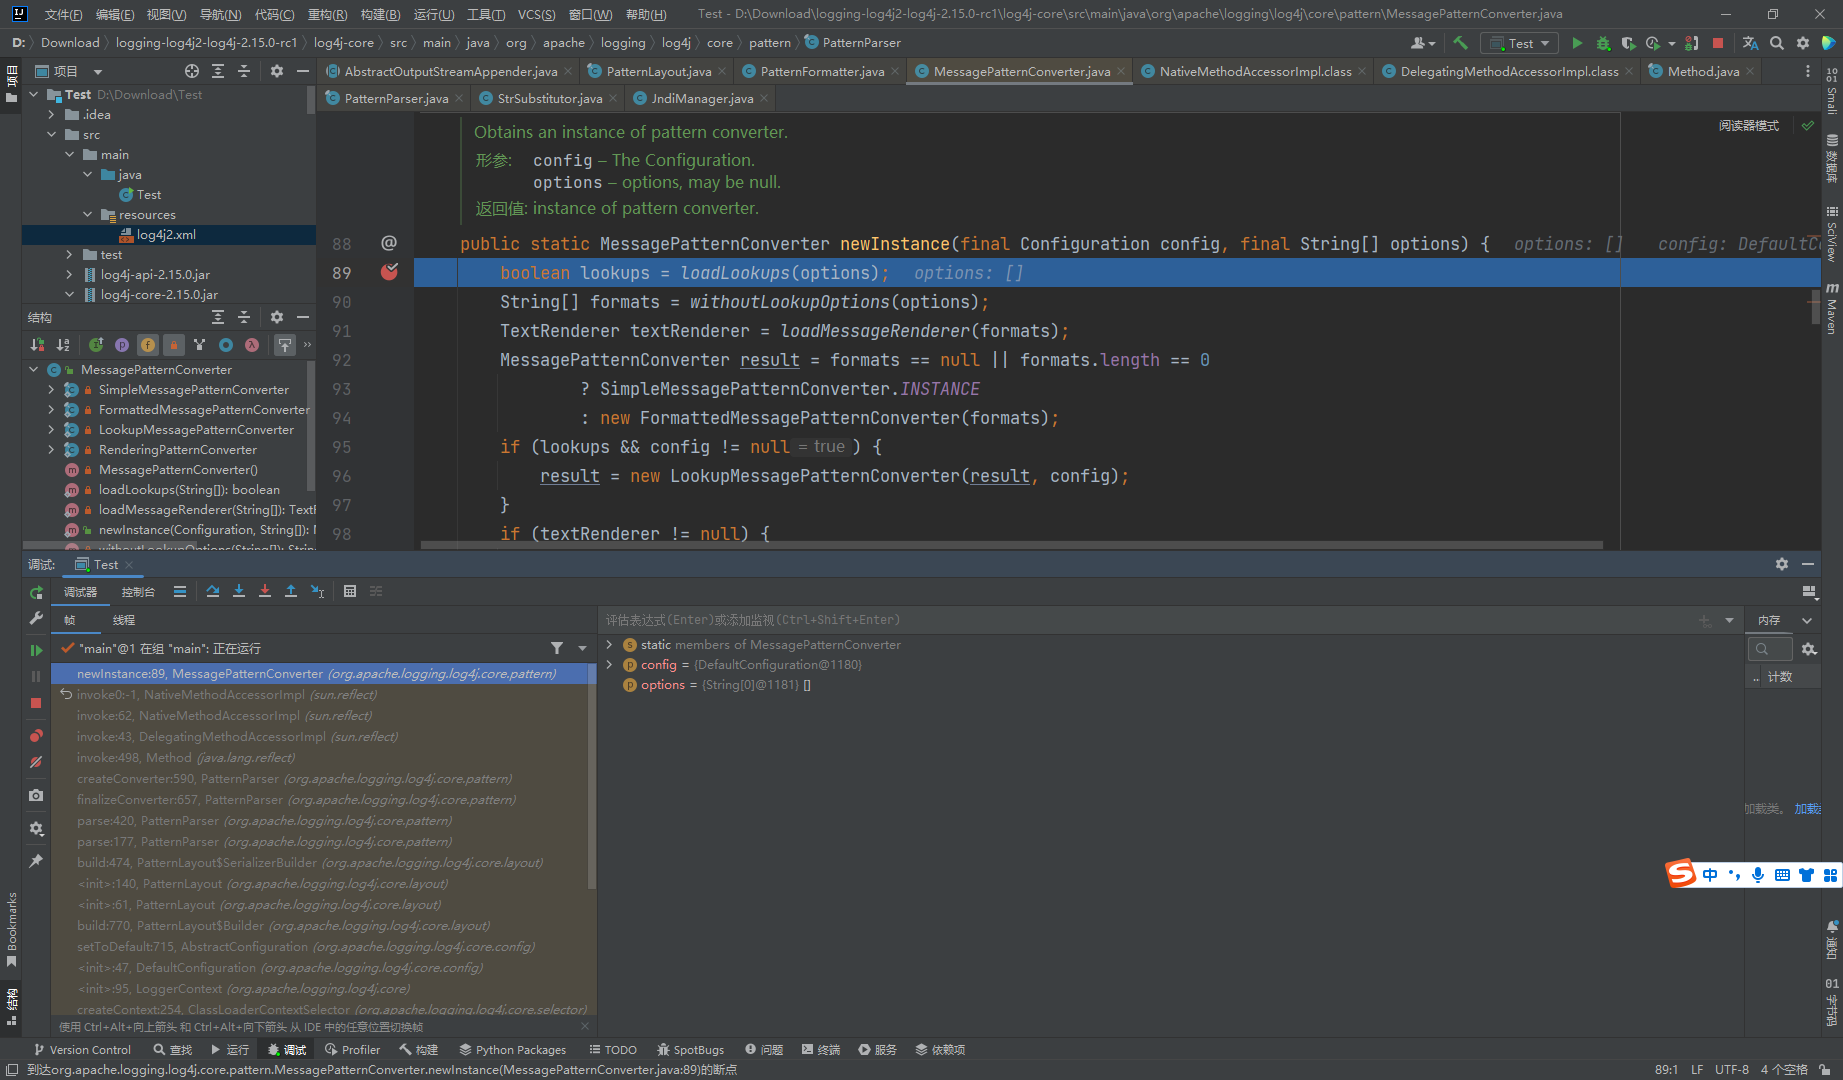This screenshot has width=1843, height=1080.
Task: Click the Build project hammer icon
Action: [x=1460, y=43]
